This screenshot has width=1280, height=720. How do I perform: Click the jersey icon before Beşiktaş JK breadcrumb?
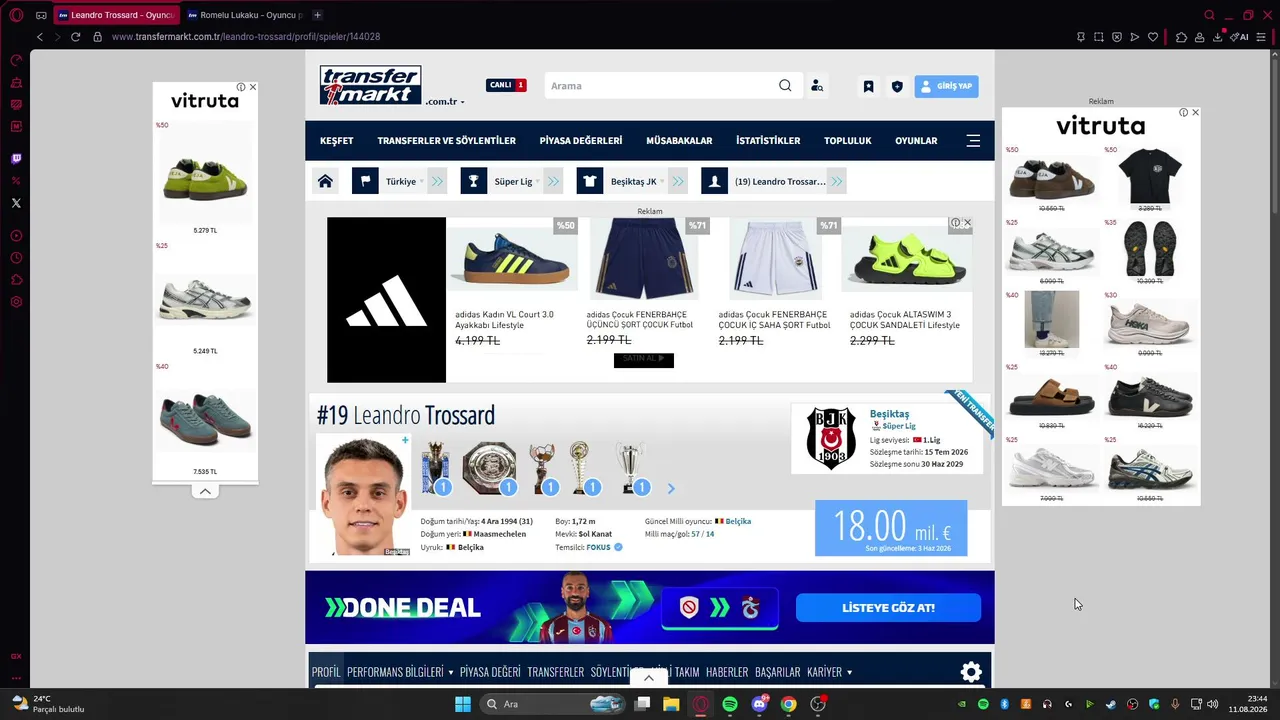point(590,182)
